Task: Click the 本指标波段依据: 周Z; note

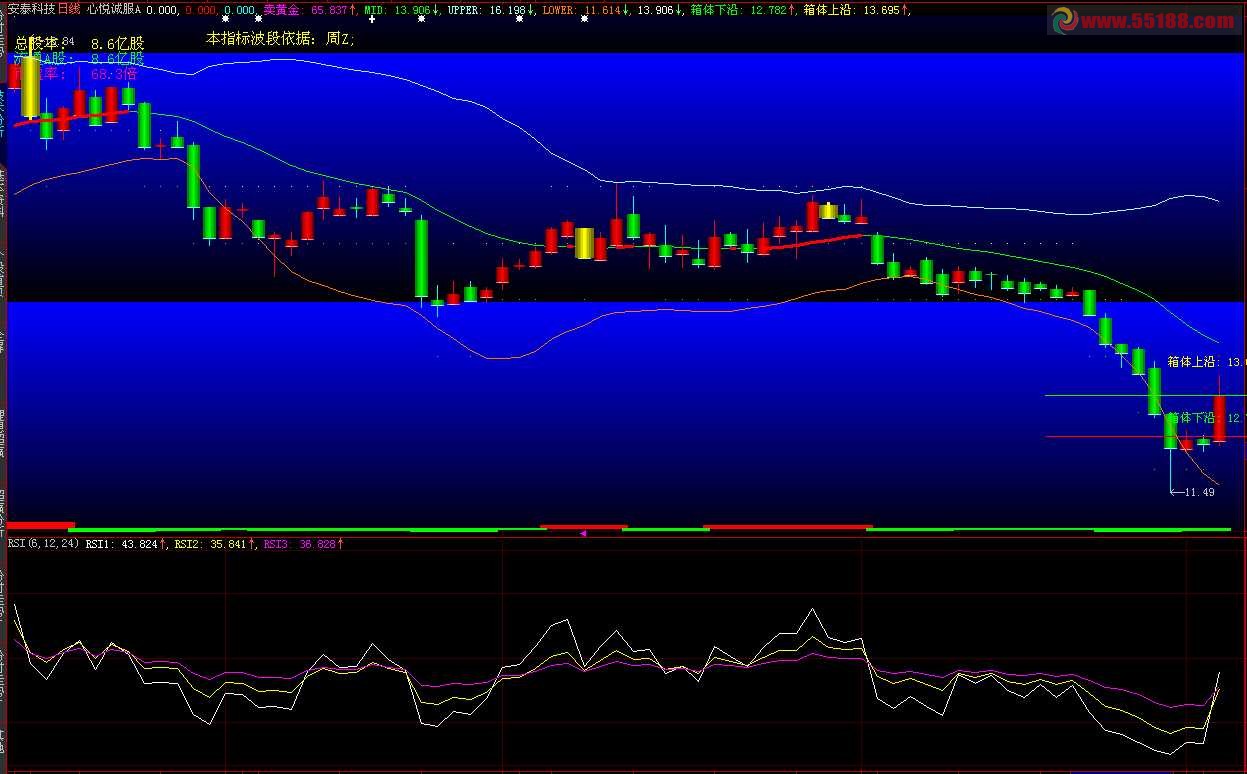Action: pos(280,39)
